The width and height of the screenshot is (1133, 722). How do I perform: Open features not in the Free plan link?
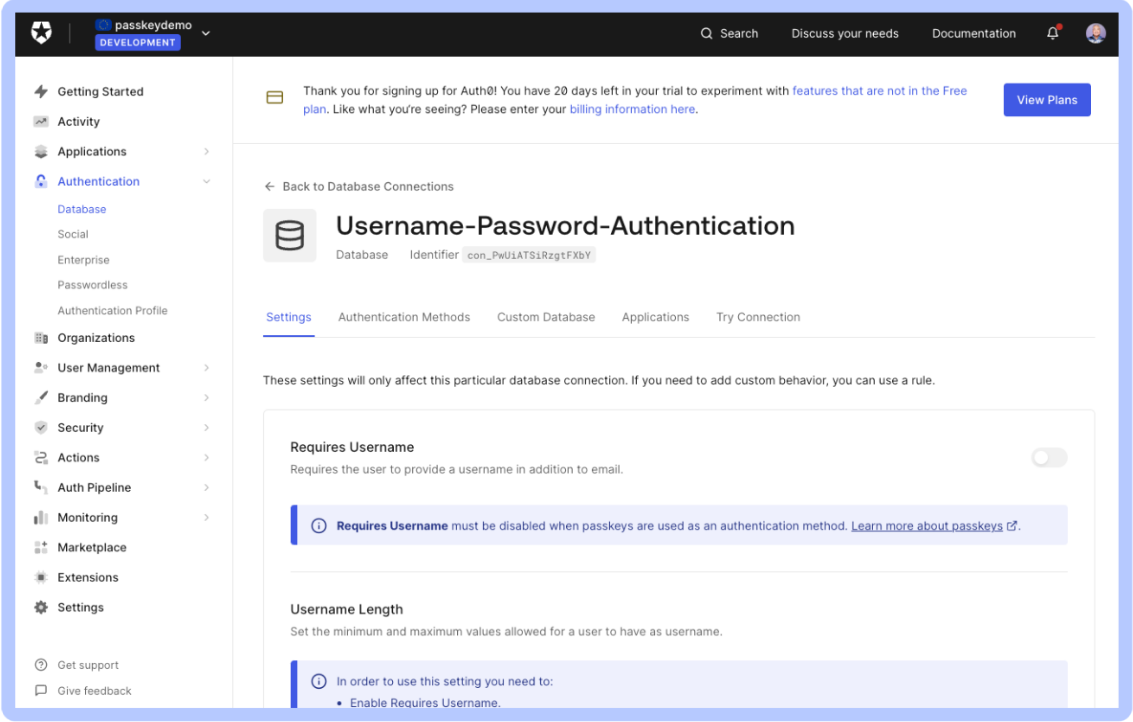(879, 91)
